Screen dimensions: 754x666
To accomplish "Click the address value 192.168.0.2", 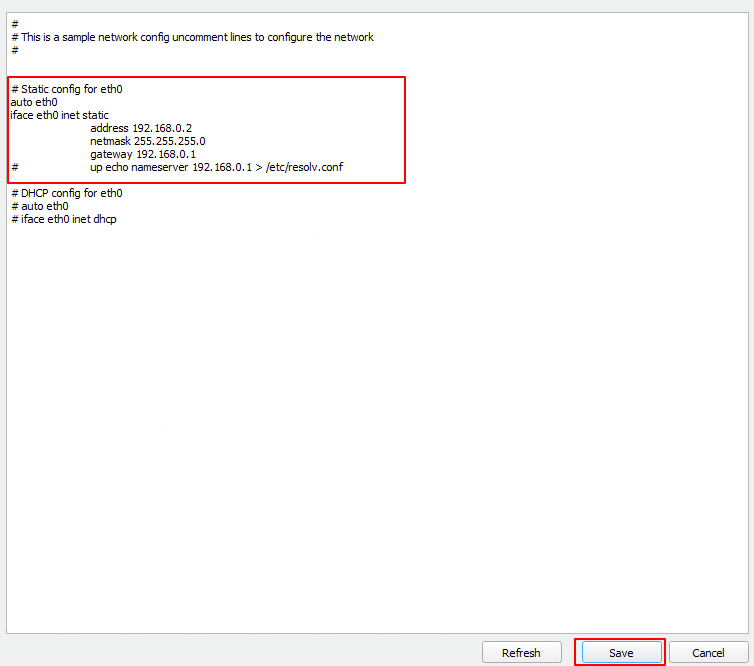I will click(x=161, y=128).
